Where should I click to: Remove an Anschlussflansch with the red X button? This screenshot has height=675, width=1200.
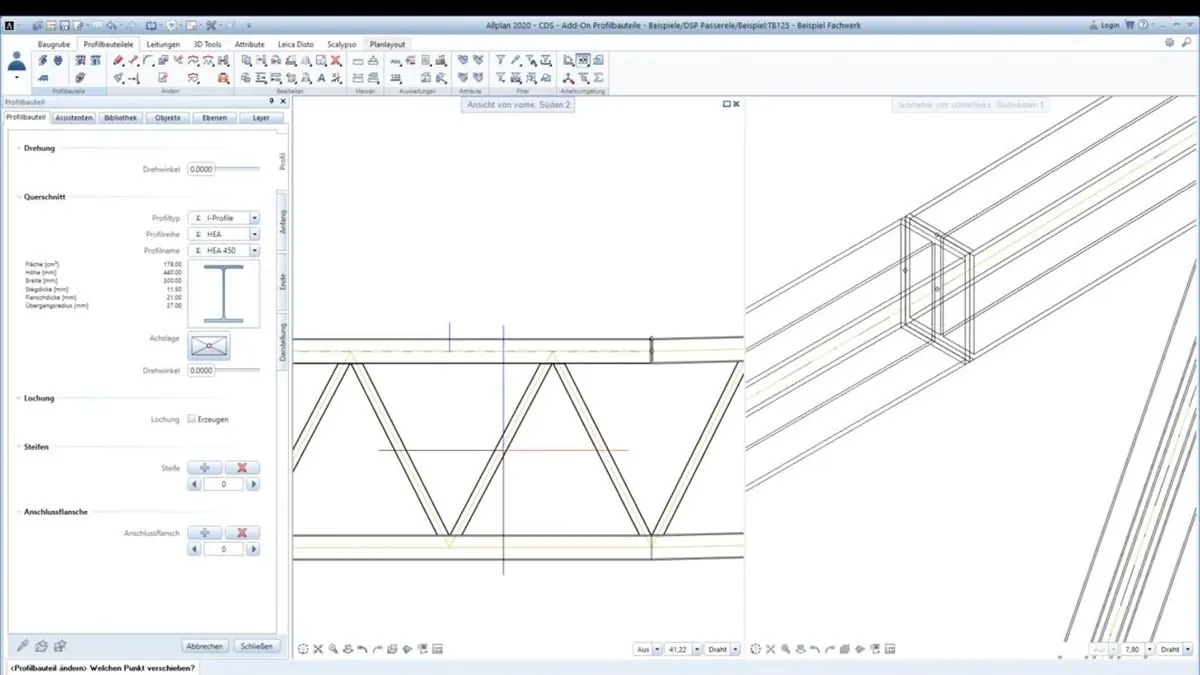[242, 533]
